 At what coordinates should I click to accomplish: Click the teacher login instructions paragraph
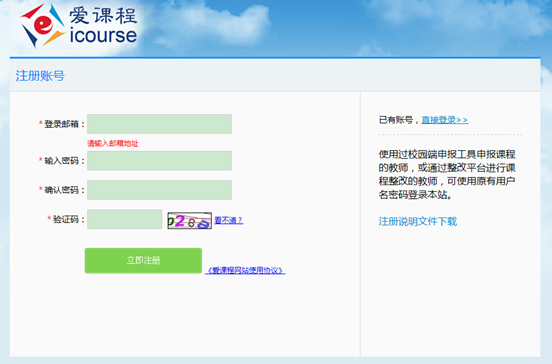pyautogui.click(x=447, y=174)
